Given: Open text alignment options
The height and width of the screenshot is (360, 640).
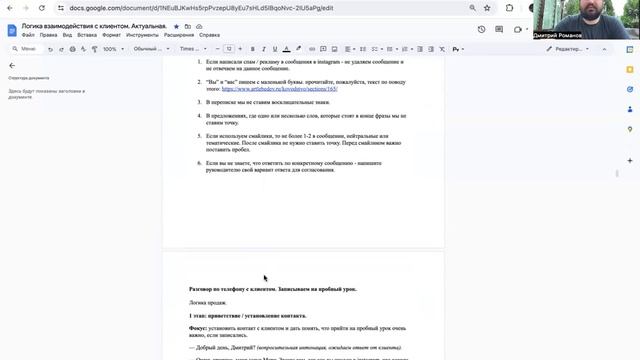Looking at the screenshot, I should tap(349, 49).
